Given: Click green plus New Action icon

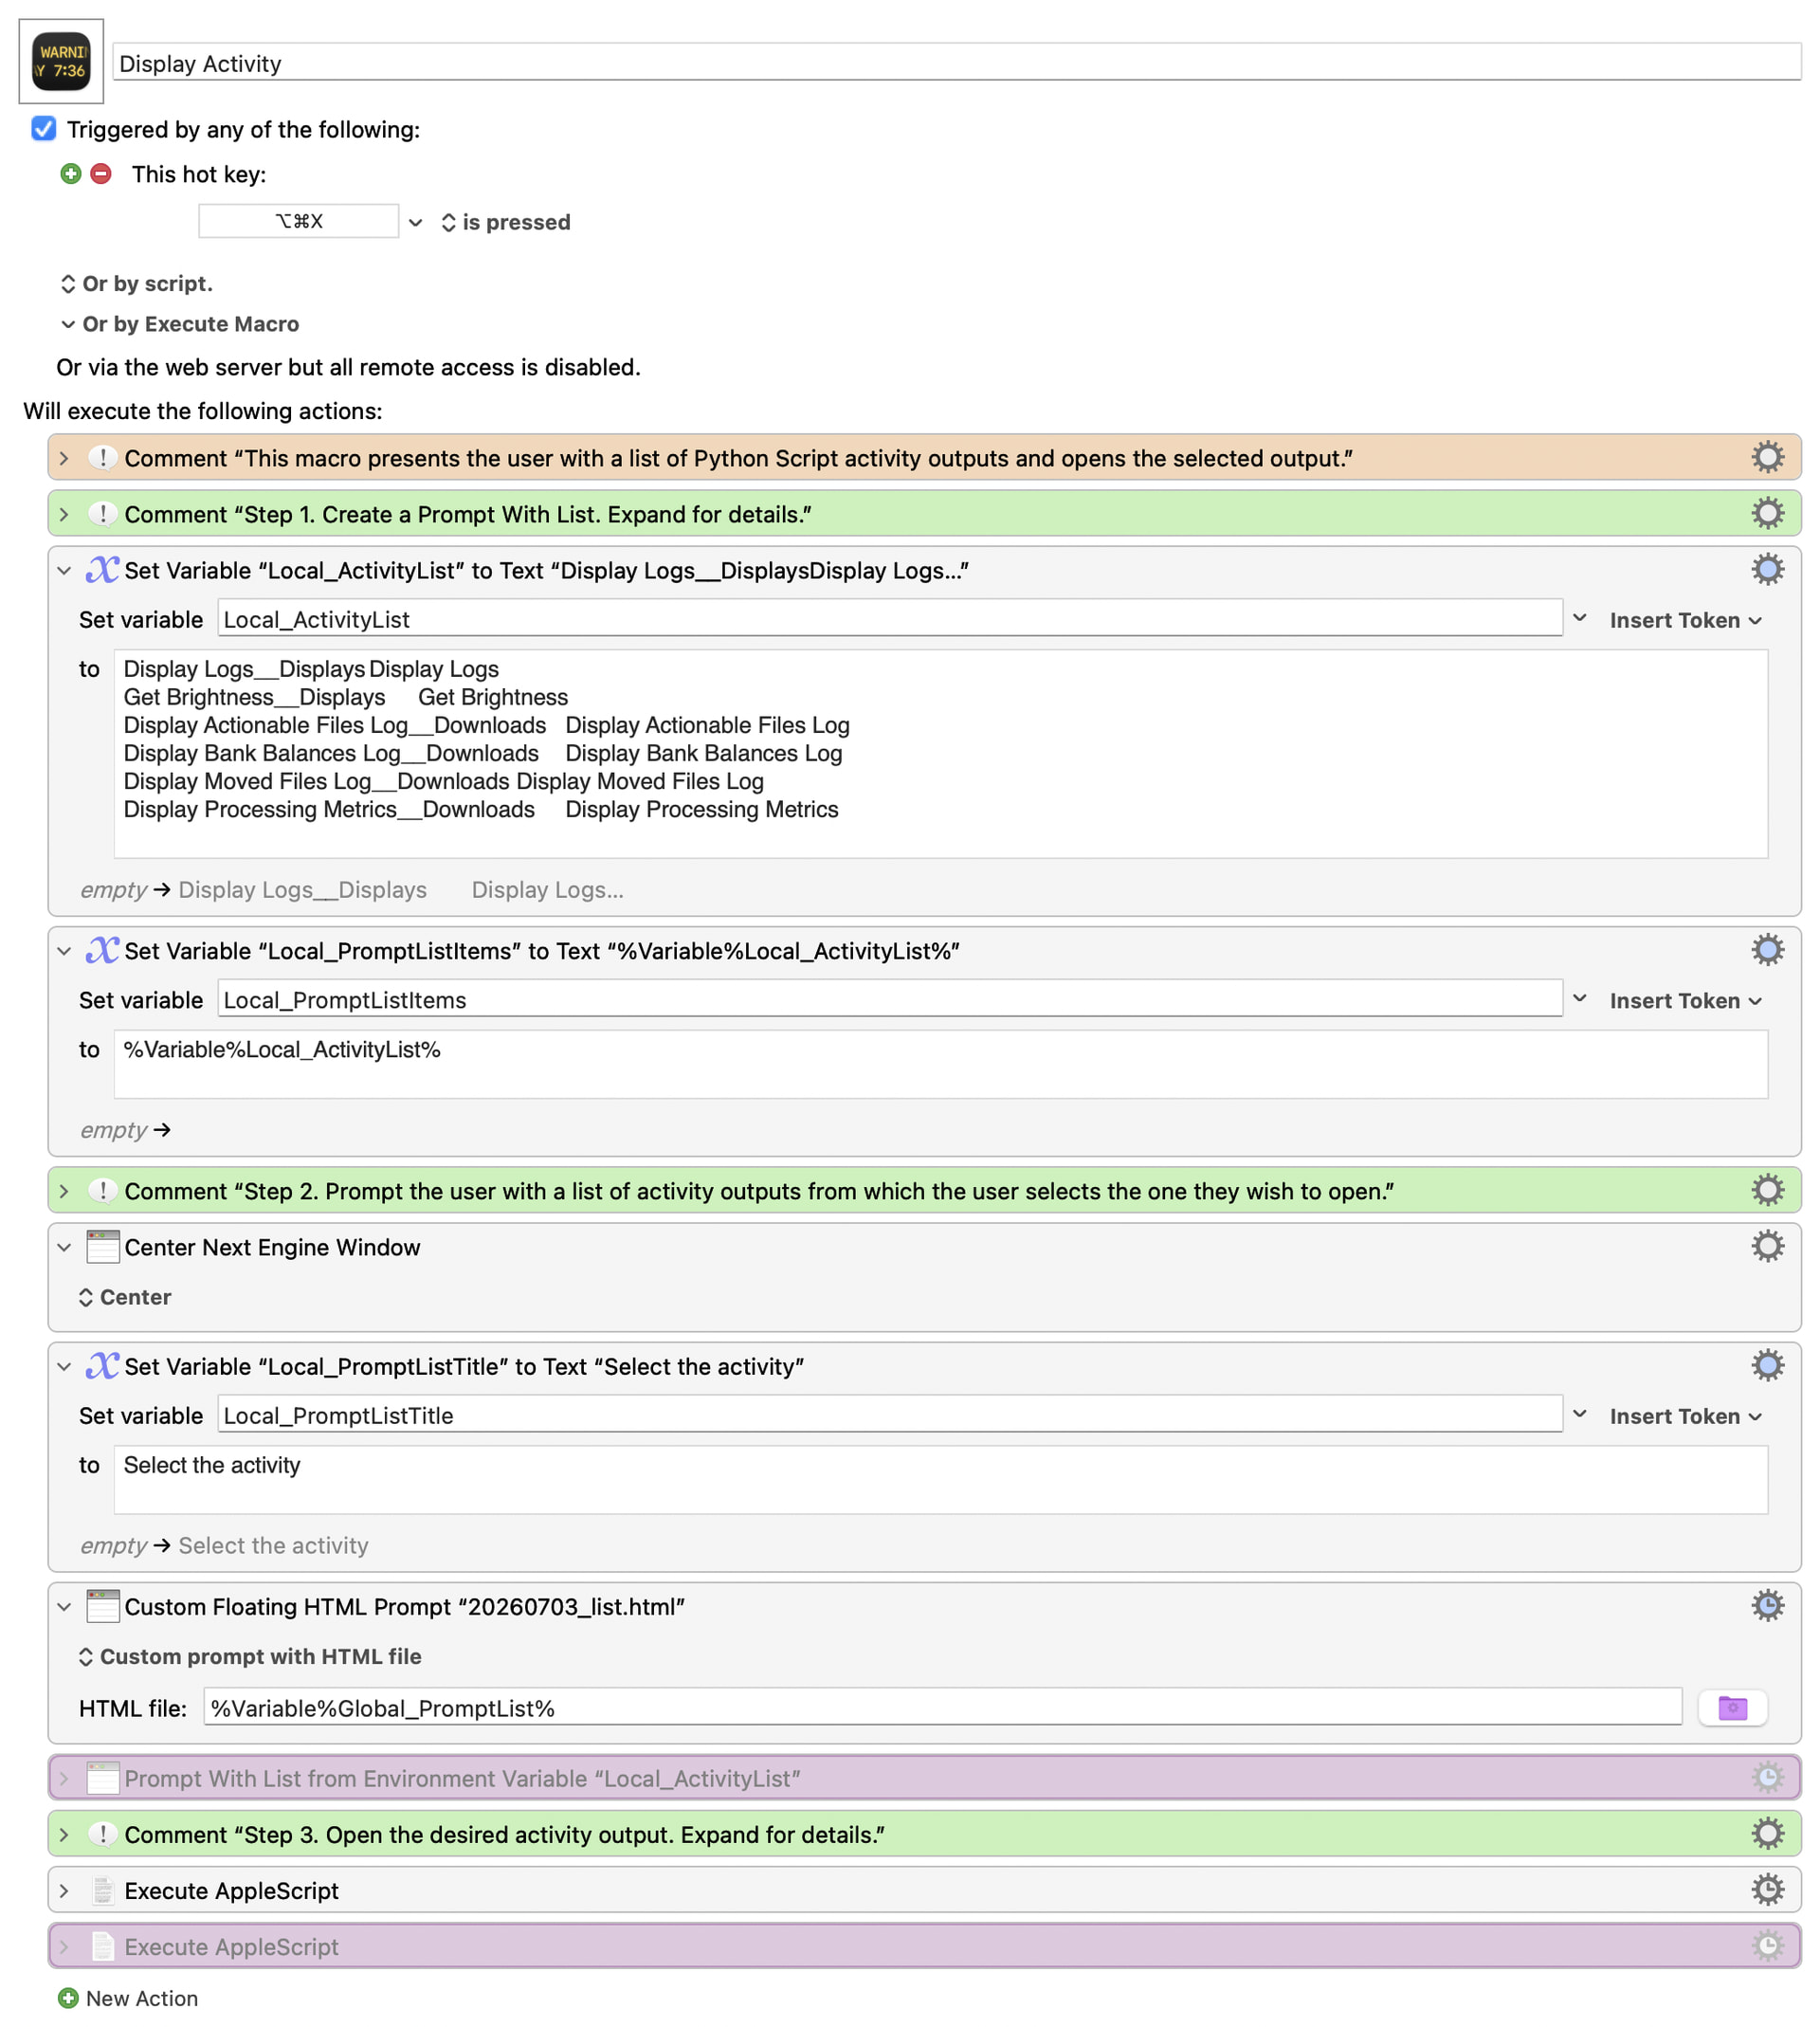Looking at the screenshot, I should [68, 1998].
